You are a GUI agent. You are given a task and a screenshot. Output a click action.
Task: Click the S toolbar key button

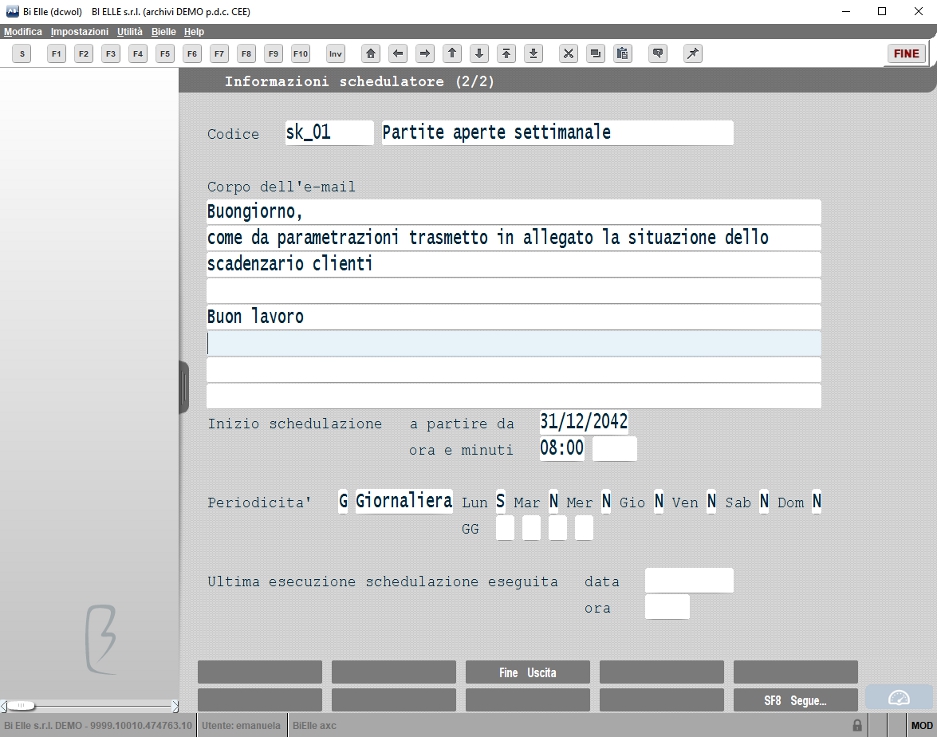coord(22,54)
